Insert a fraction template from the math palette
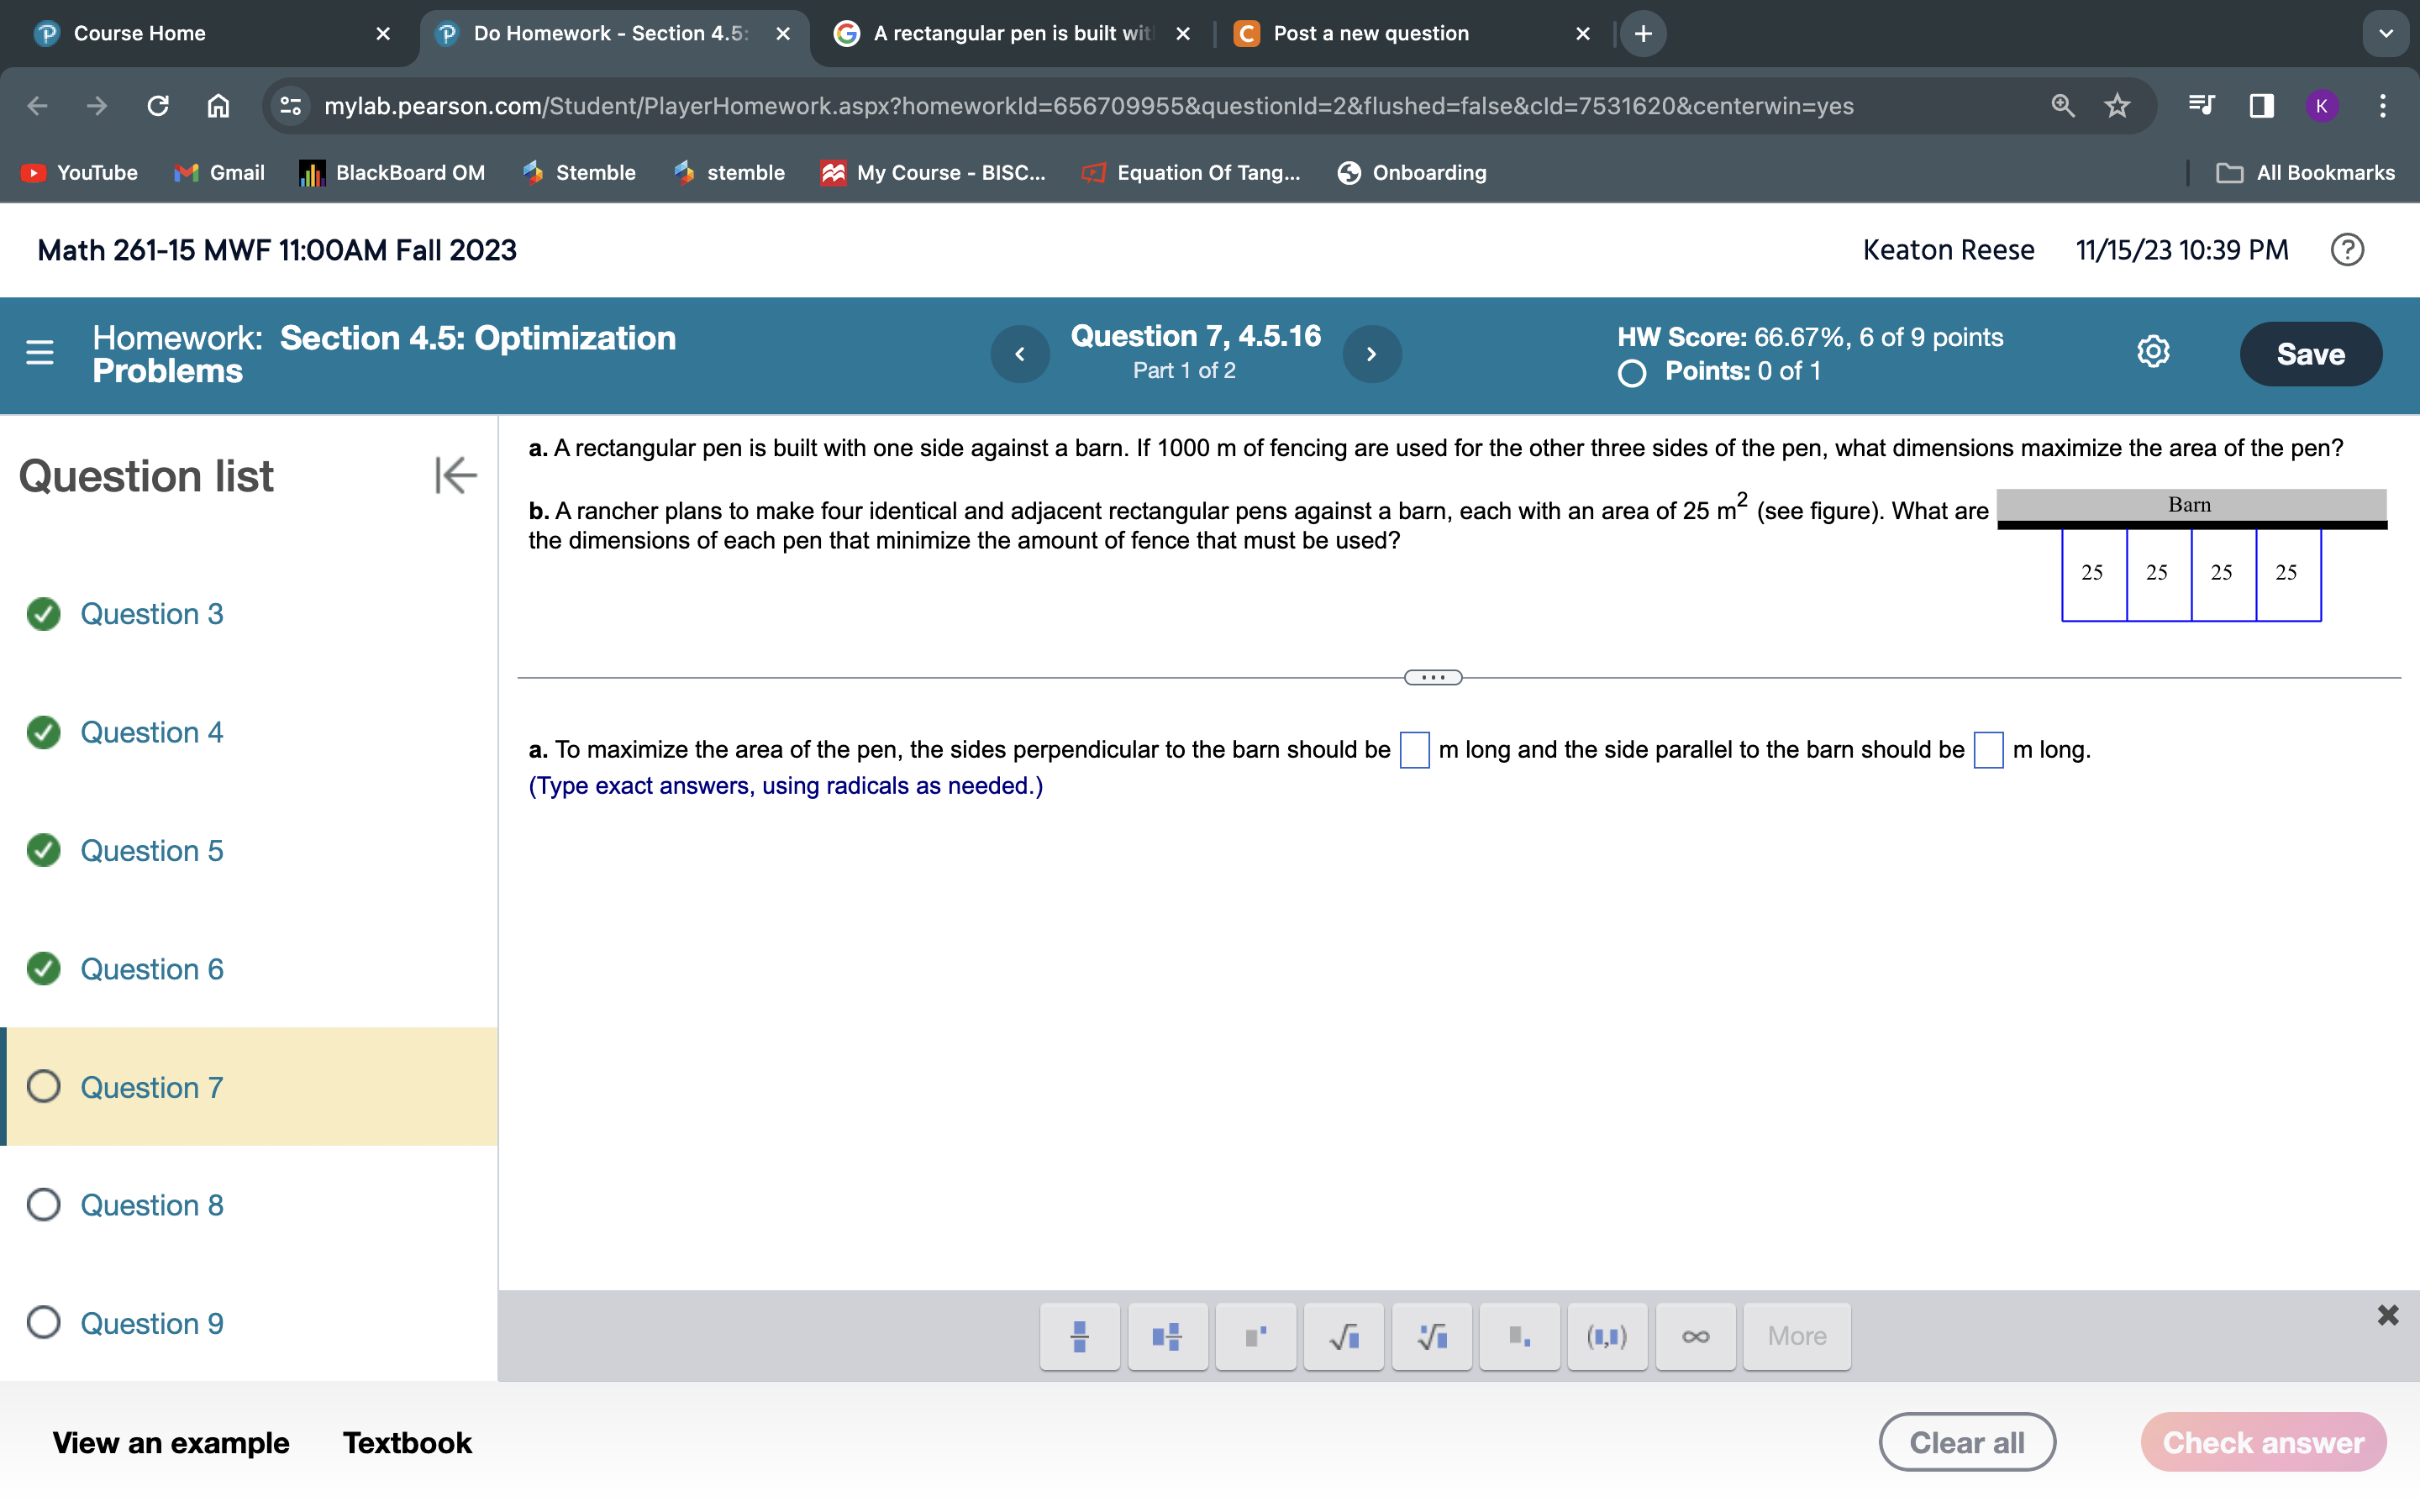The image size is (2420, 1512). [x=1080, y=1336]
